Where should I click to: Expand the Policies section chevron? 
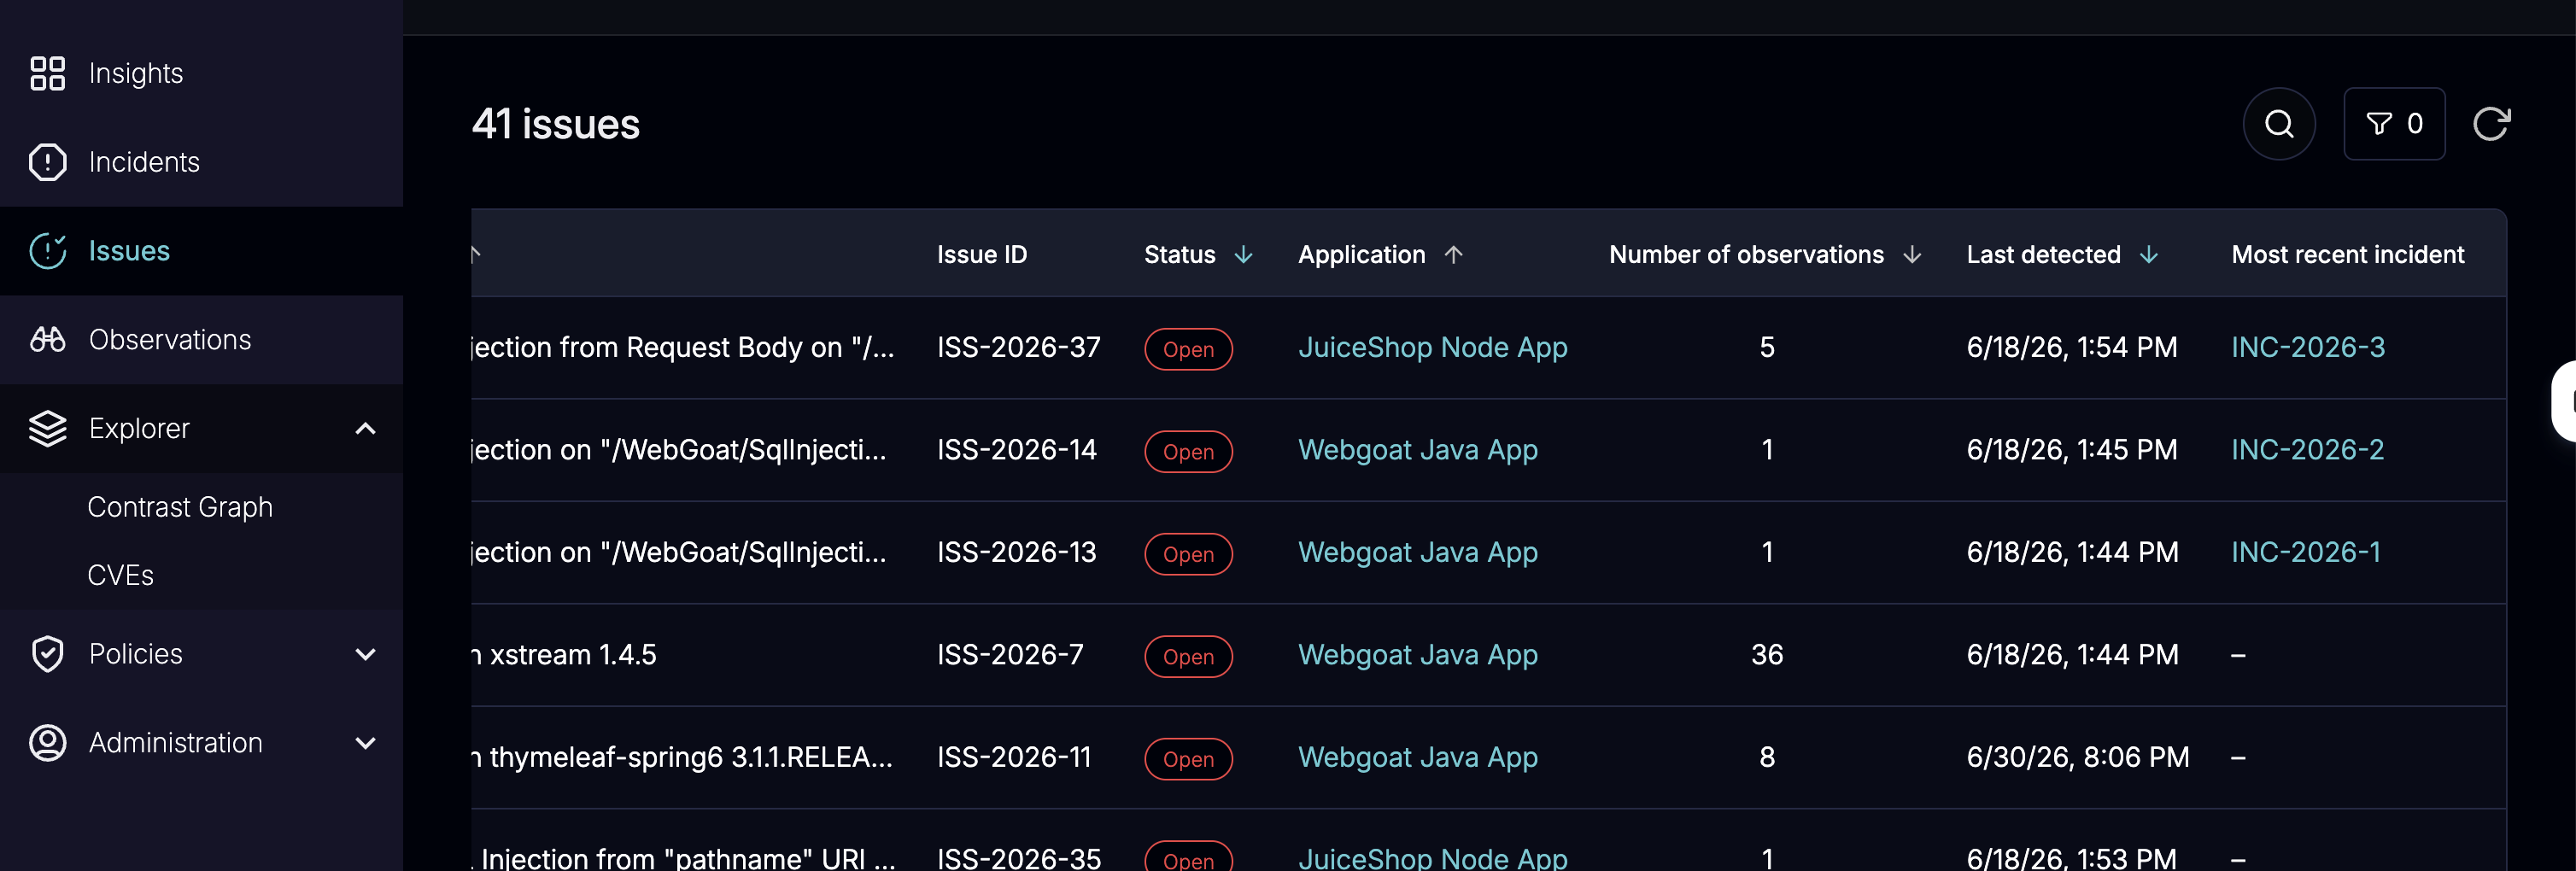tap(366, 654)
